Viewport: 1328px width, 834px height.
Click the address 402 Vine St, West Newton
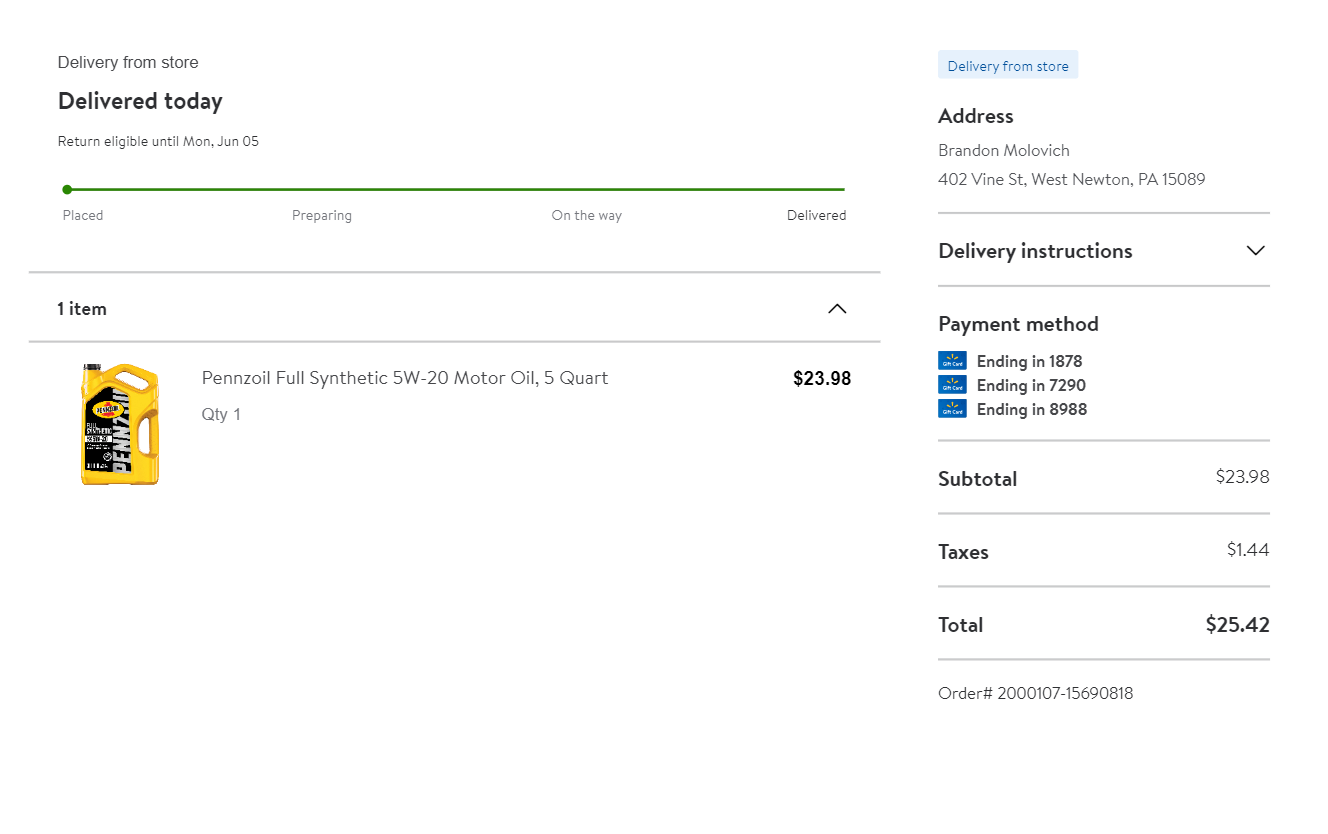click(1071, 180)
